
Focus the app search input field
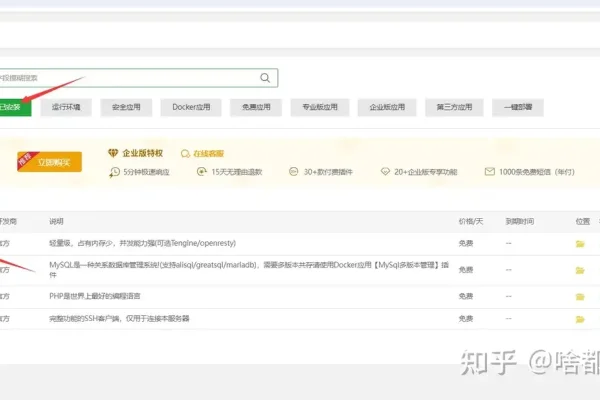tap(139, 78)
